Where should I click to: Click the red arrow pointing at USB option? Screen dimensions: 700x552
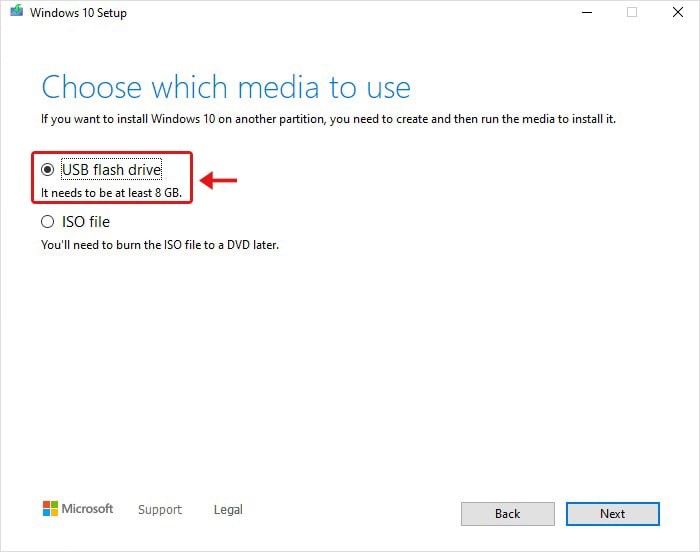[x=219, y=181]
